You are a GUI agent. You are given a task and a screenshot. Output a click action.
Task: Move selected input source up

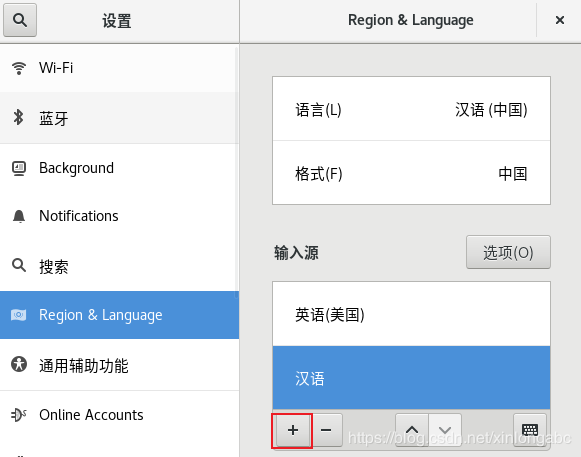point(412,430)
